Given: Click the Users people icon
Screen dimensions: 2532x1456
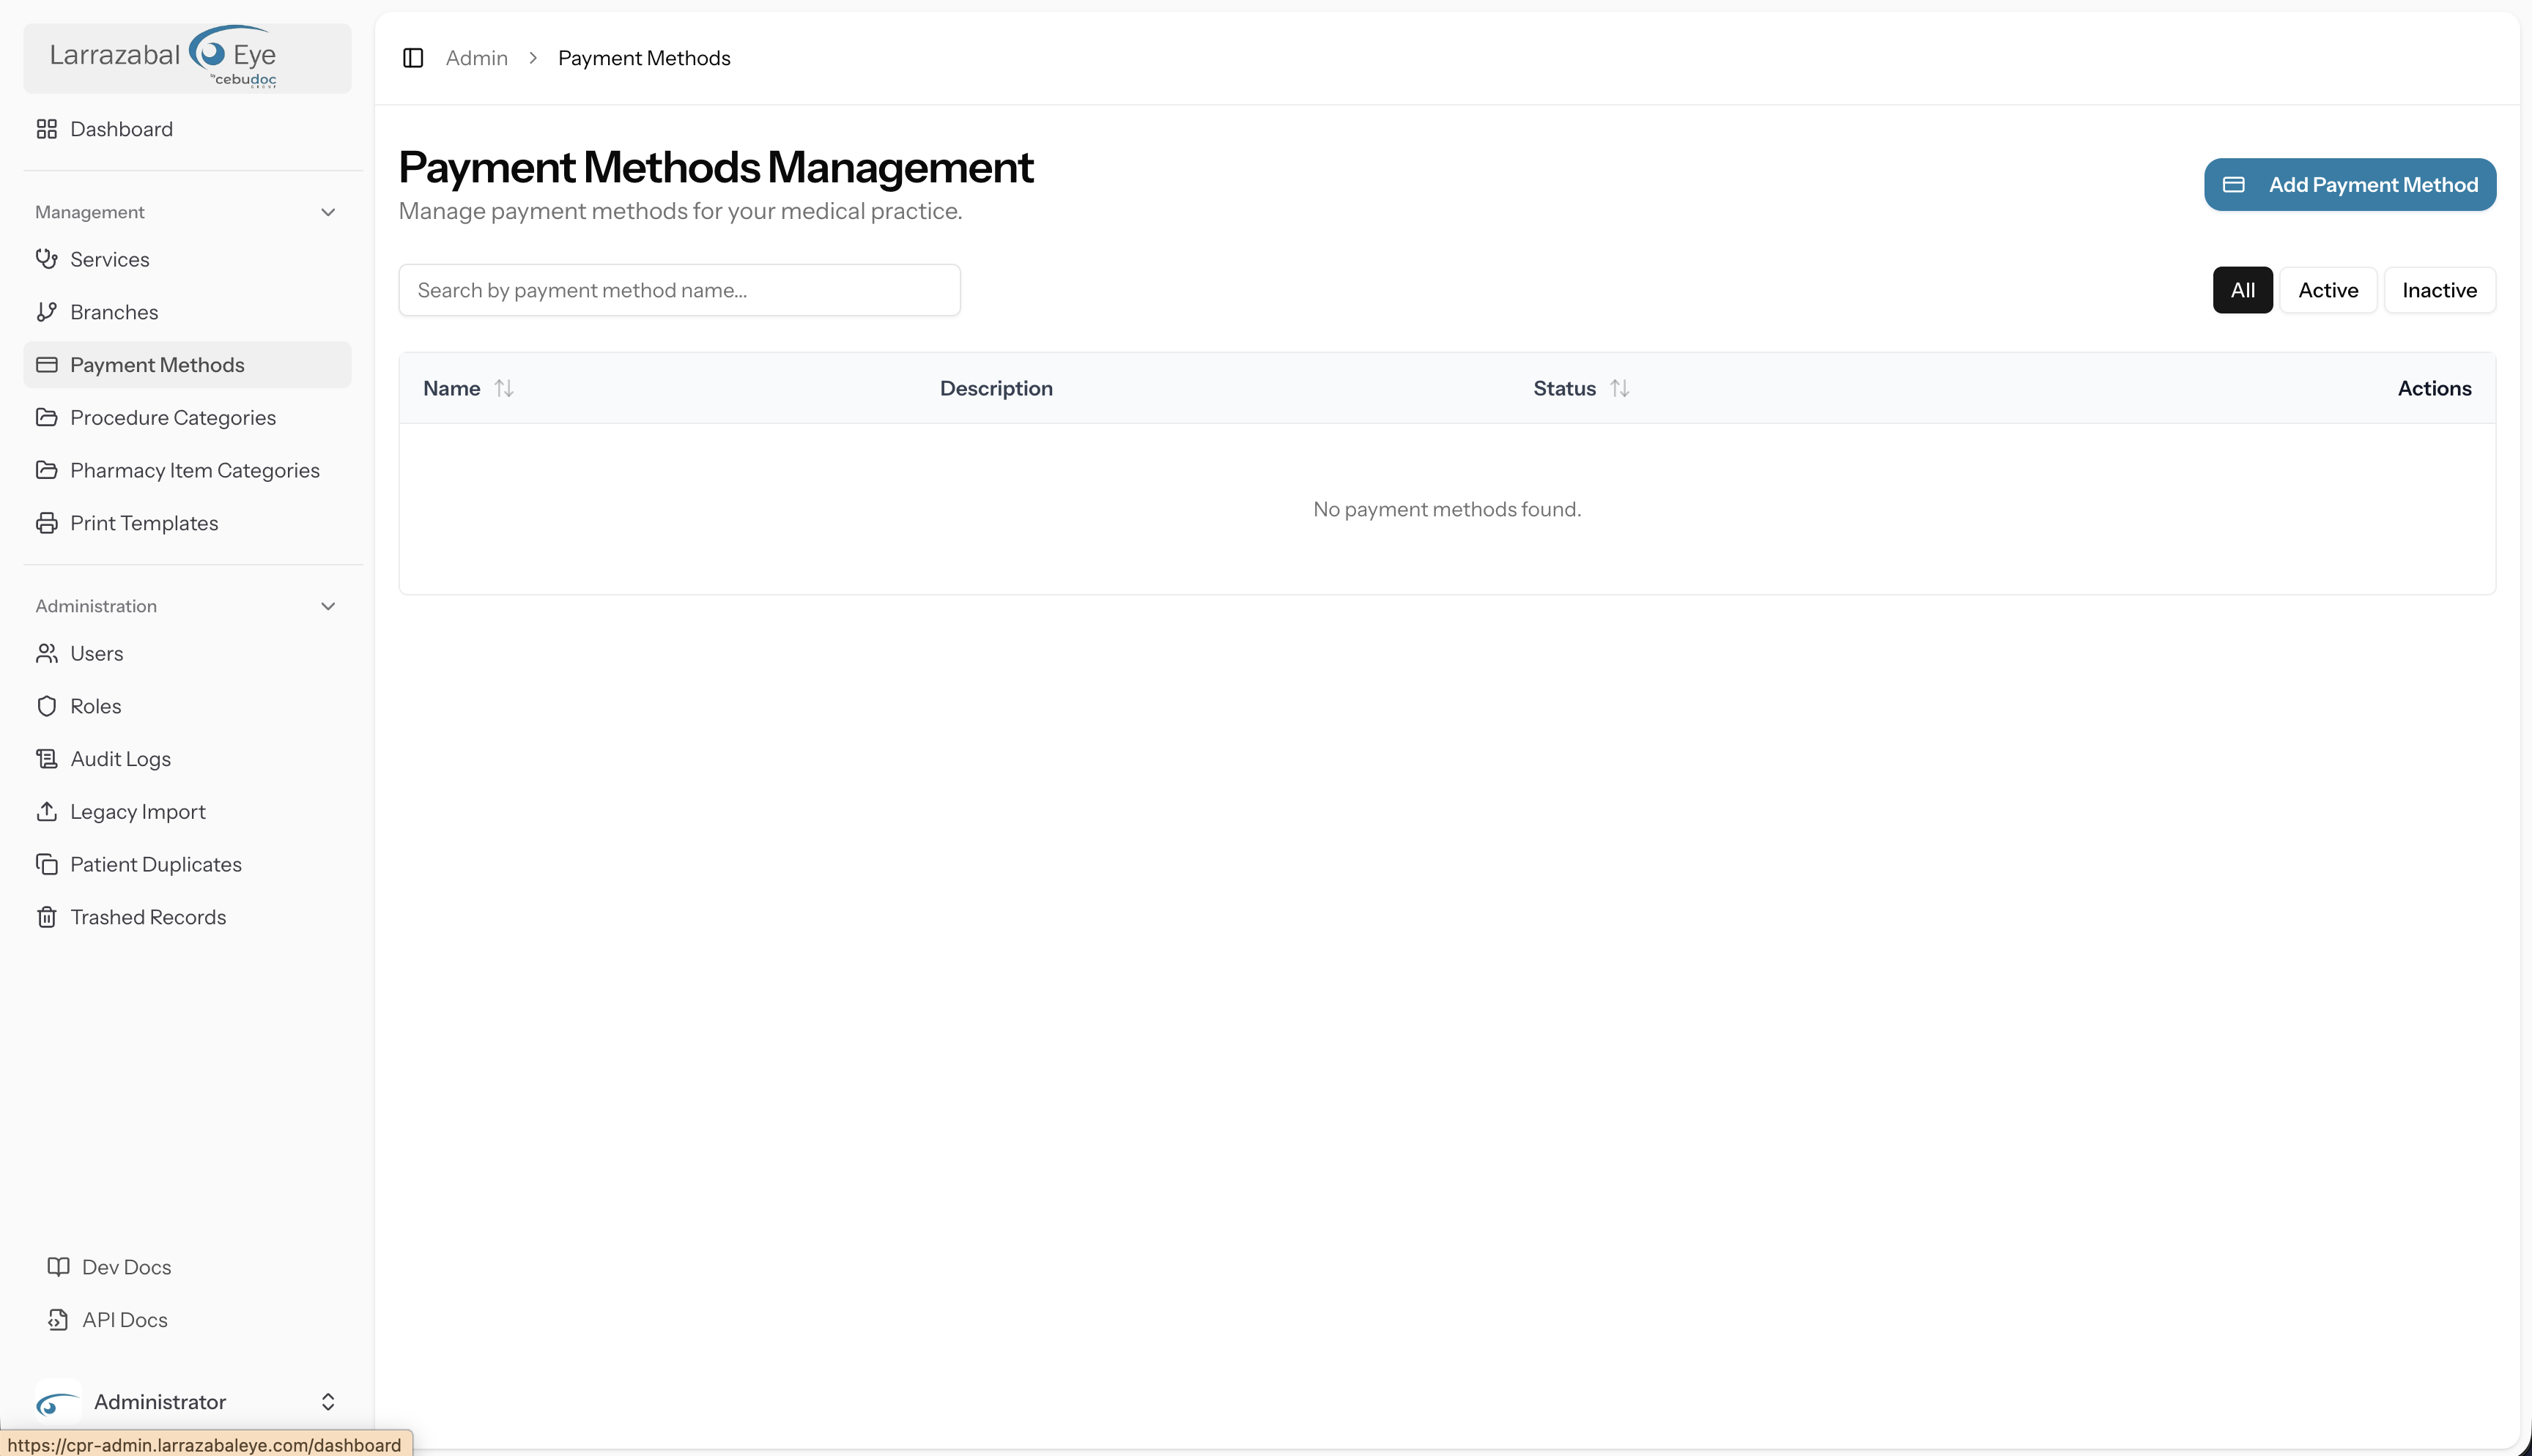Looking at the screenshot, I should tap(46, 653).
